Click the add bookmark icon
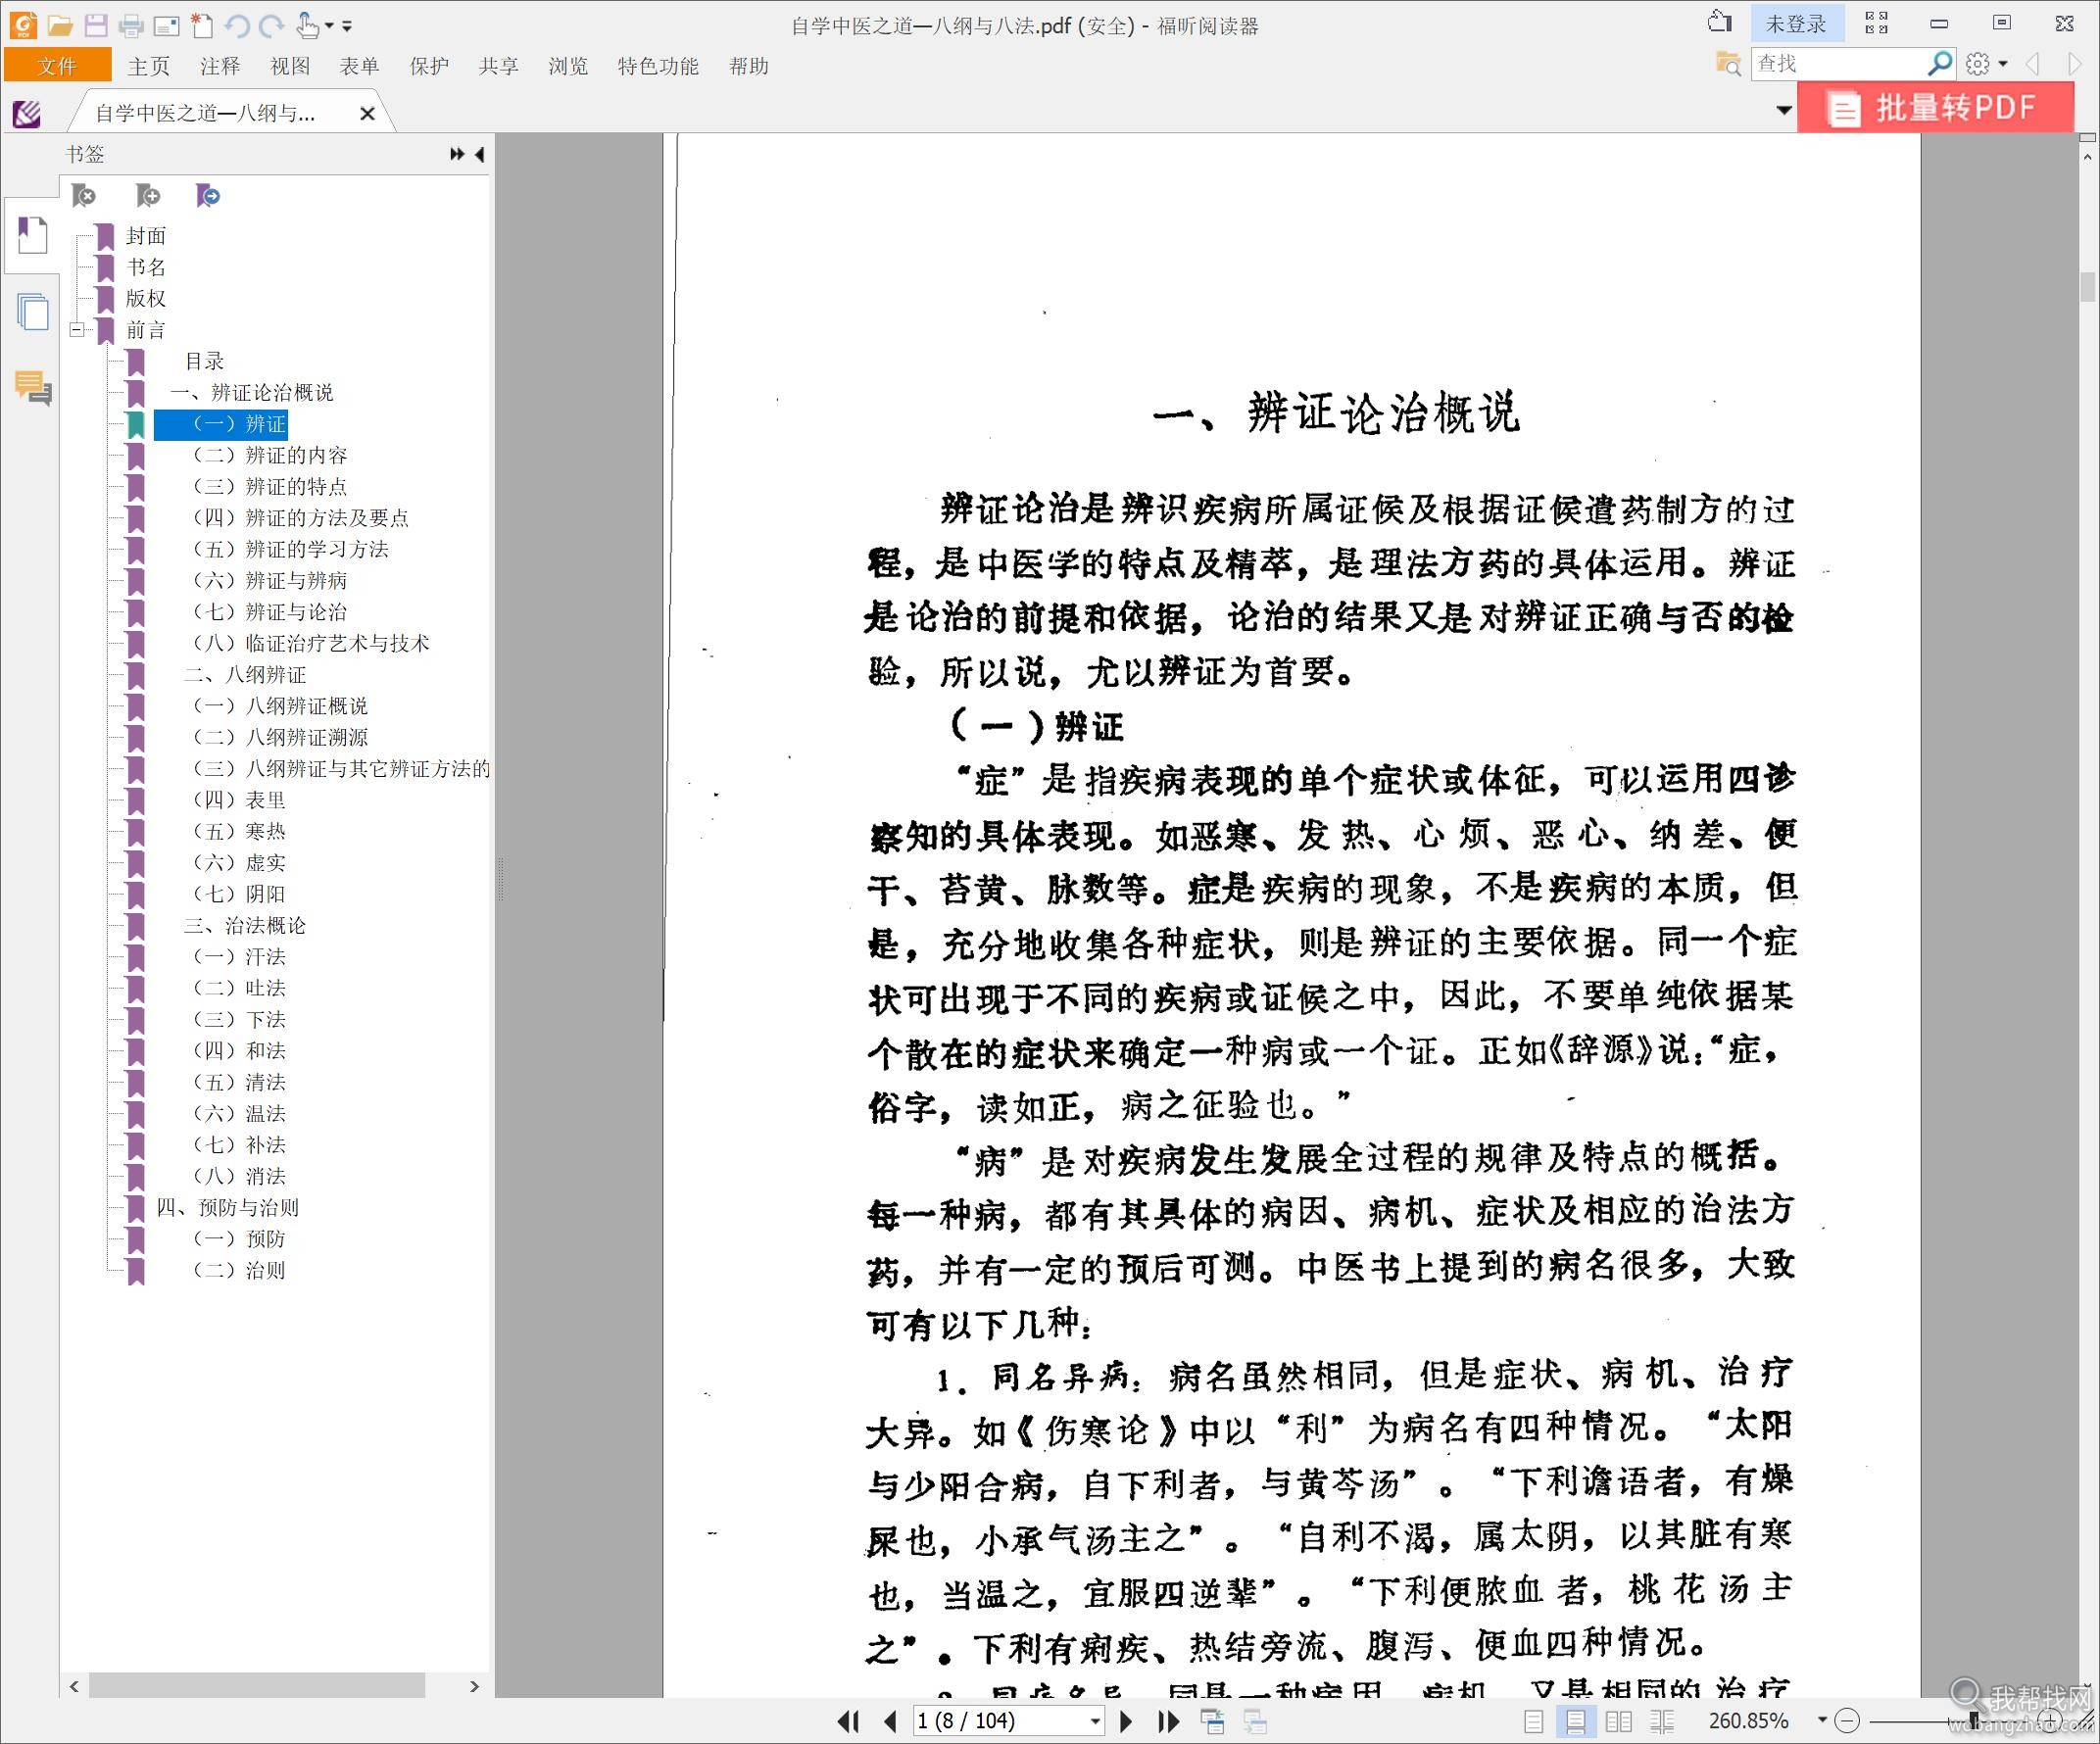 point(148,195)
